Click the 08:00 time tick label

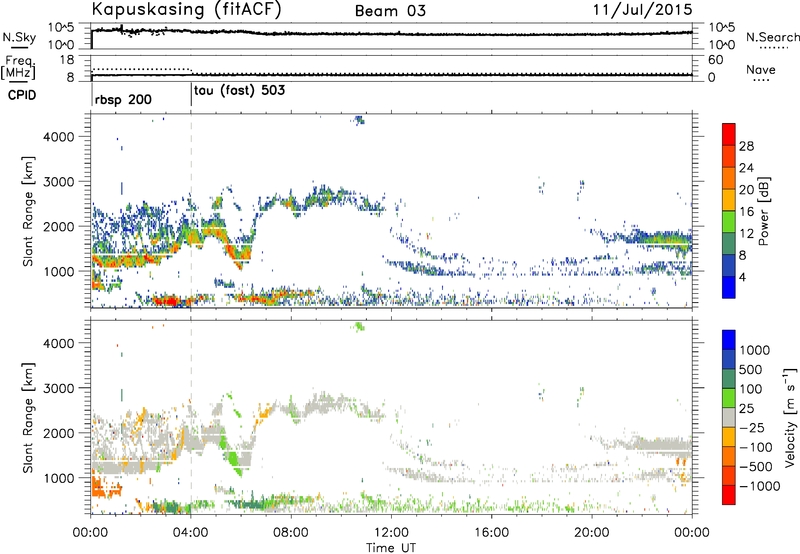(291, 533)
